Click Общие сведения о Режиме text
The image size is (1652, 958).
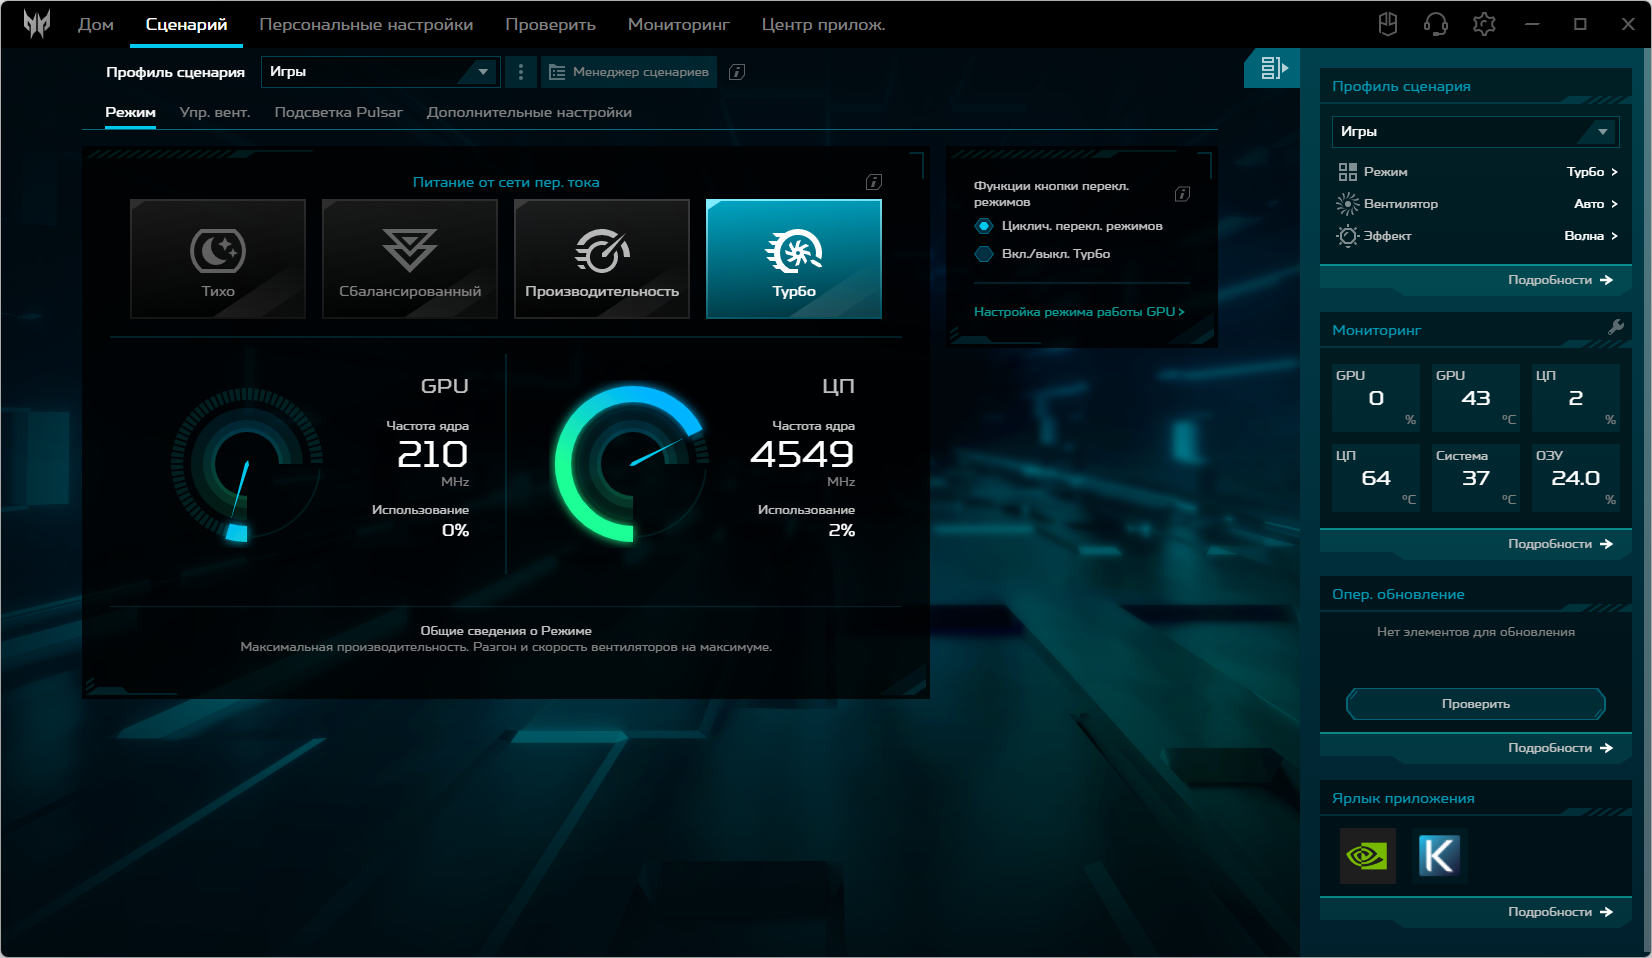click(x=506, y=631)
